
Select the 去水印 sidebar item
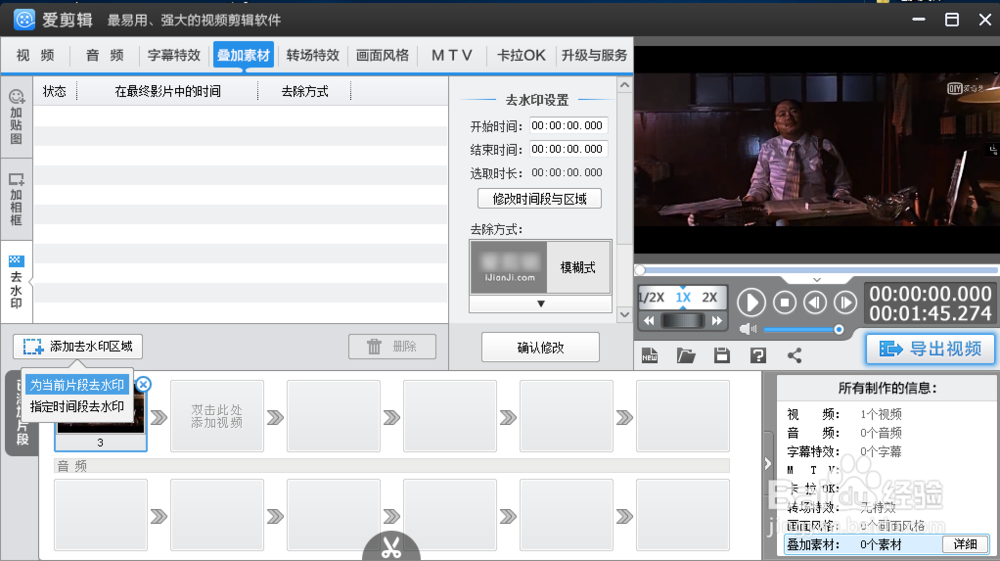pos(16,282)
